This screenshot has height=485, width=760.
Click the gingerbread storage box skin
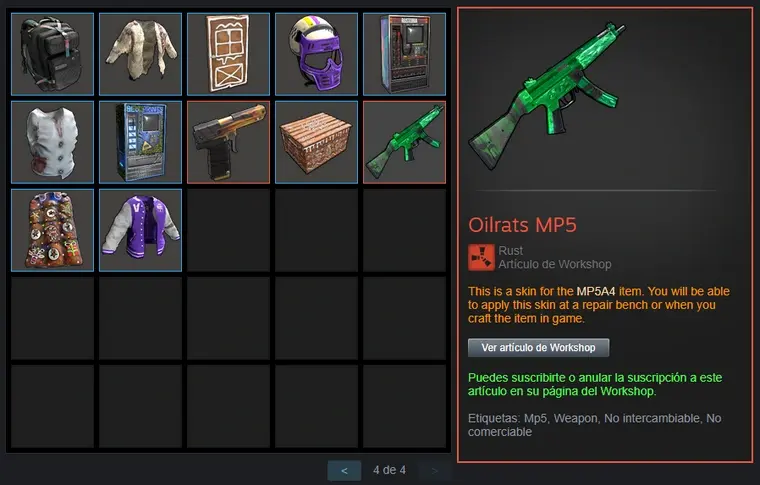click(317, 142)
